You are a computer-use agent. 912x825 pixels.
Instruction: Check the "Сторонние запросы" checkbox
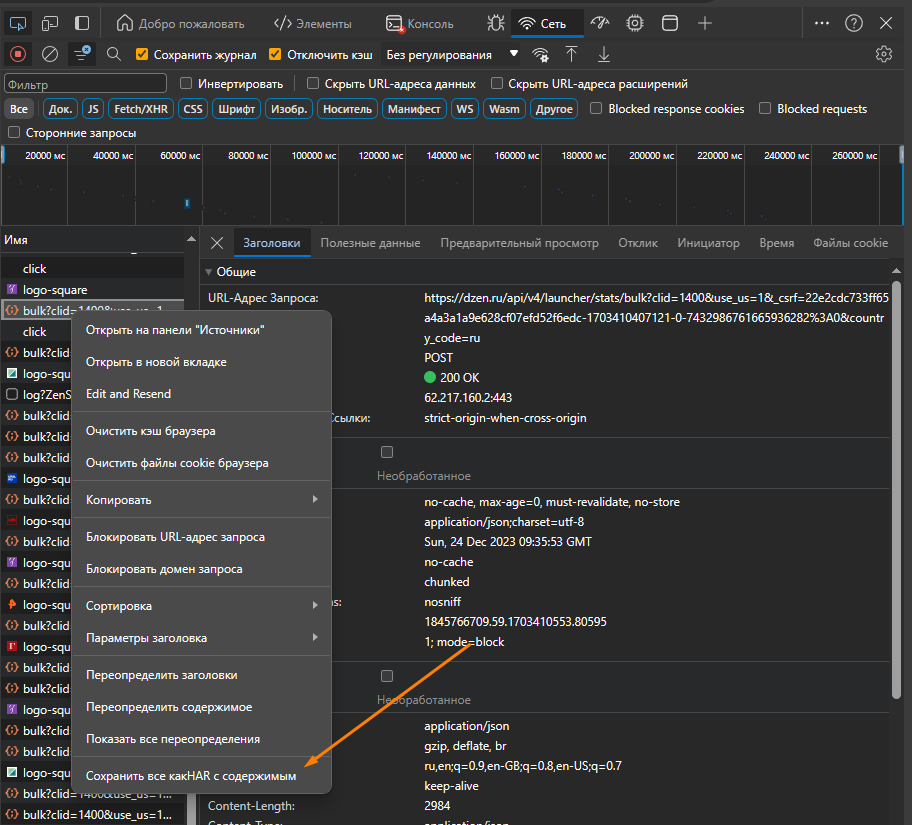(x=14, y=133)
